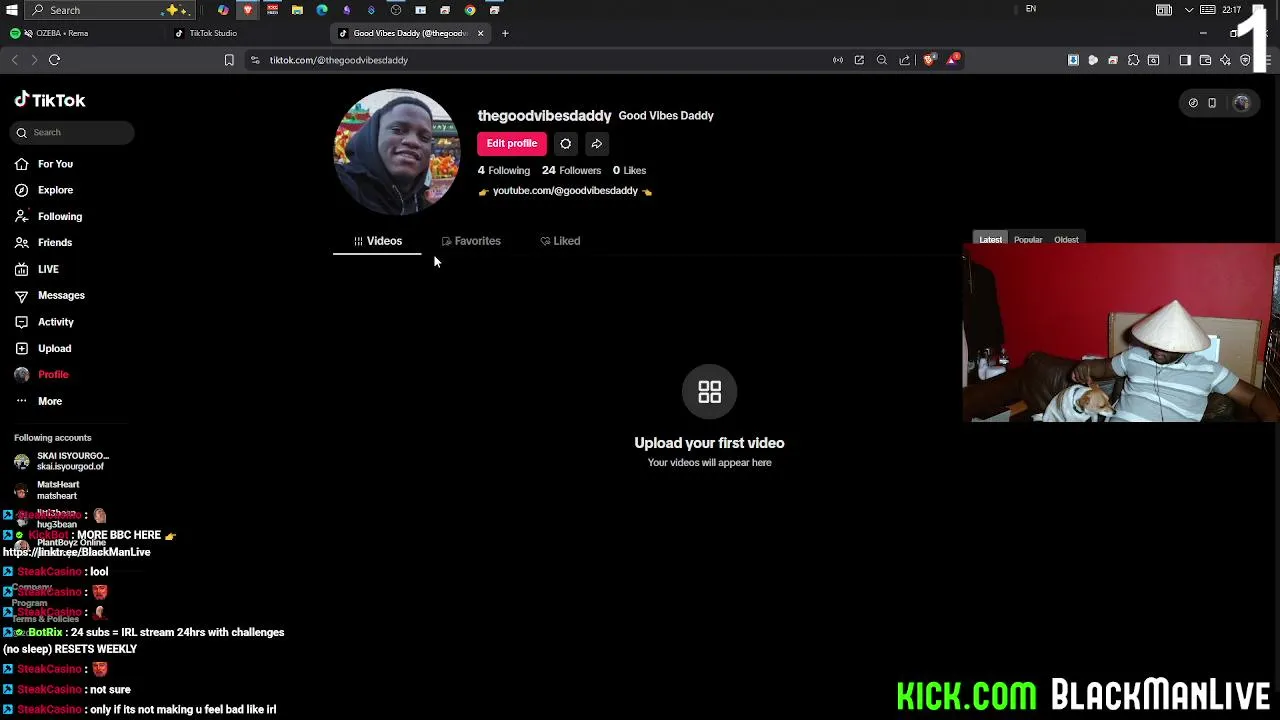Click the Edit profile button
1280x720 pixels.
(x=512, y=143)
